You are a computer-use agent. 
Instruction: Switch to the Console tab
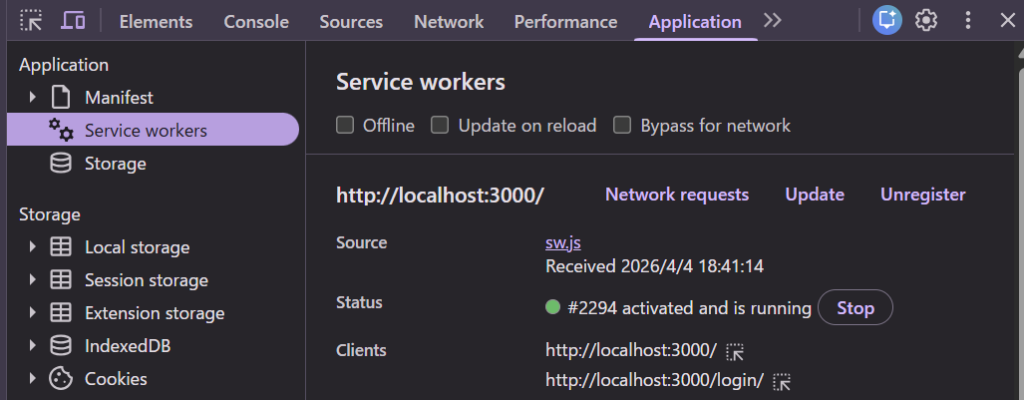pyautogui.click(x=256, y=21)
